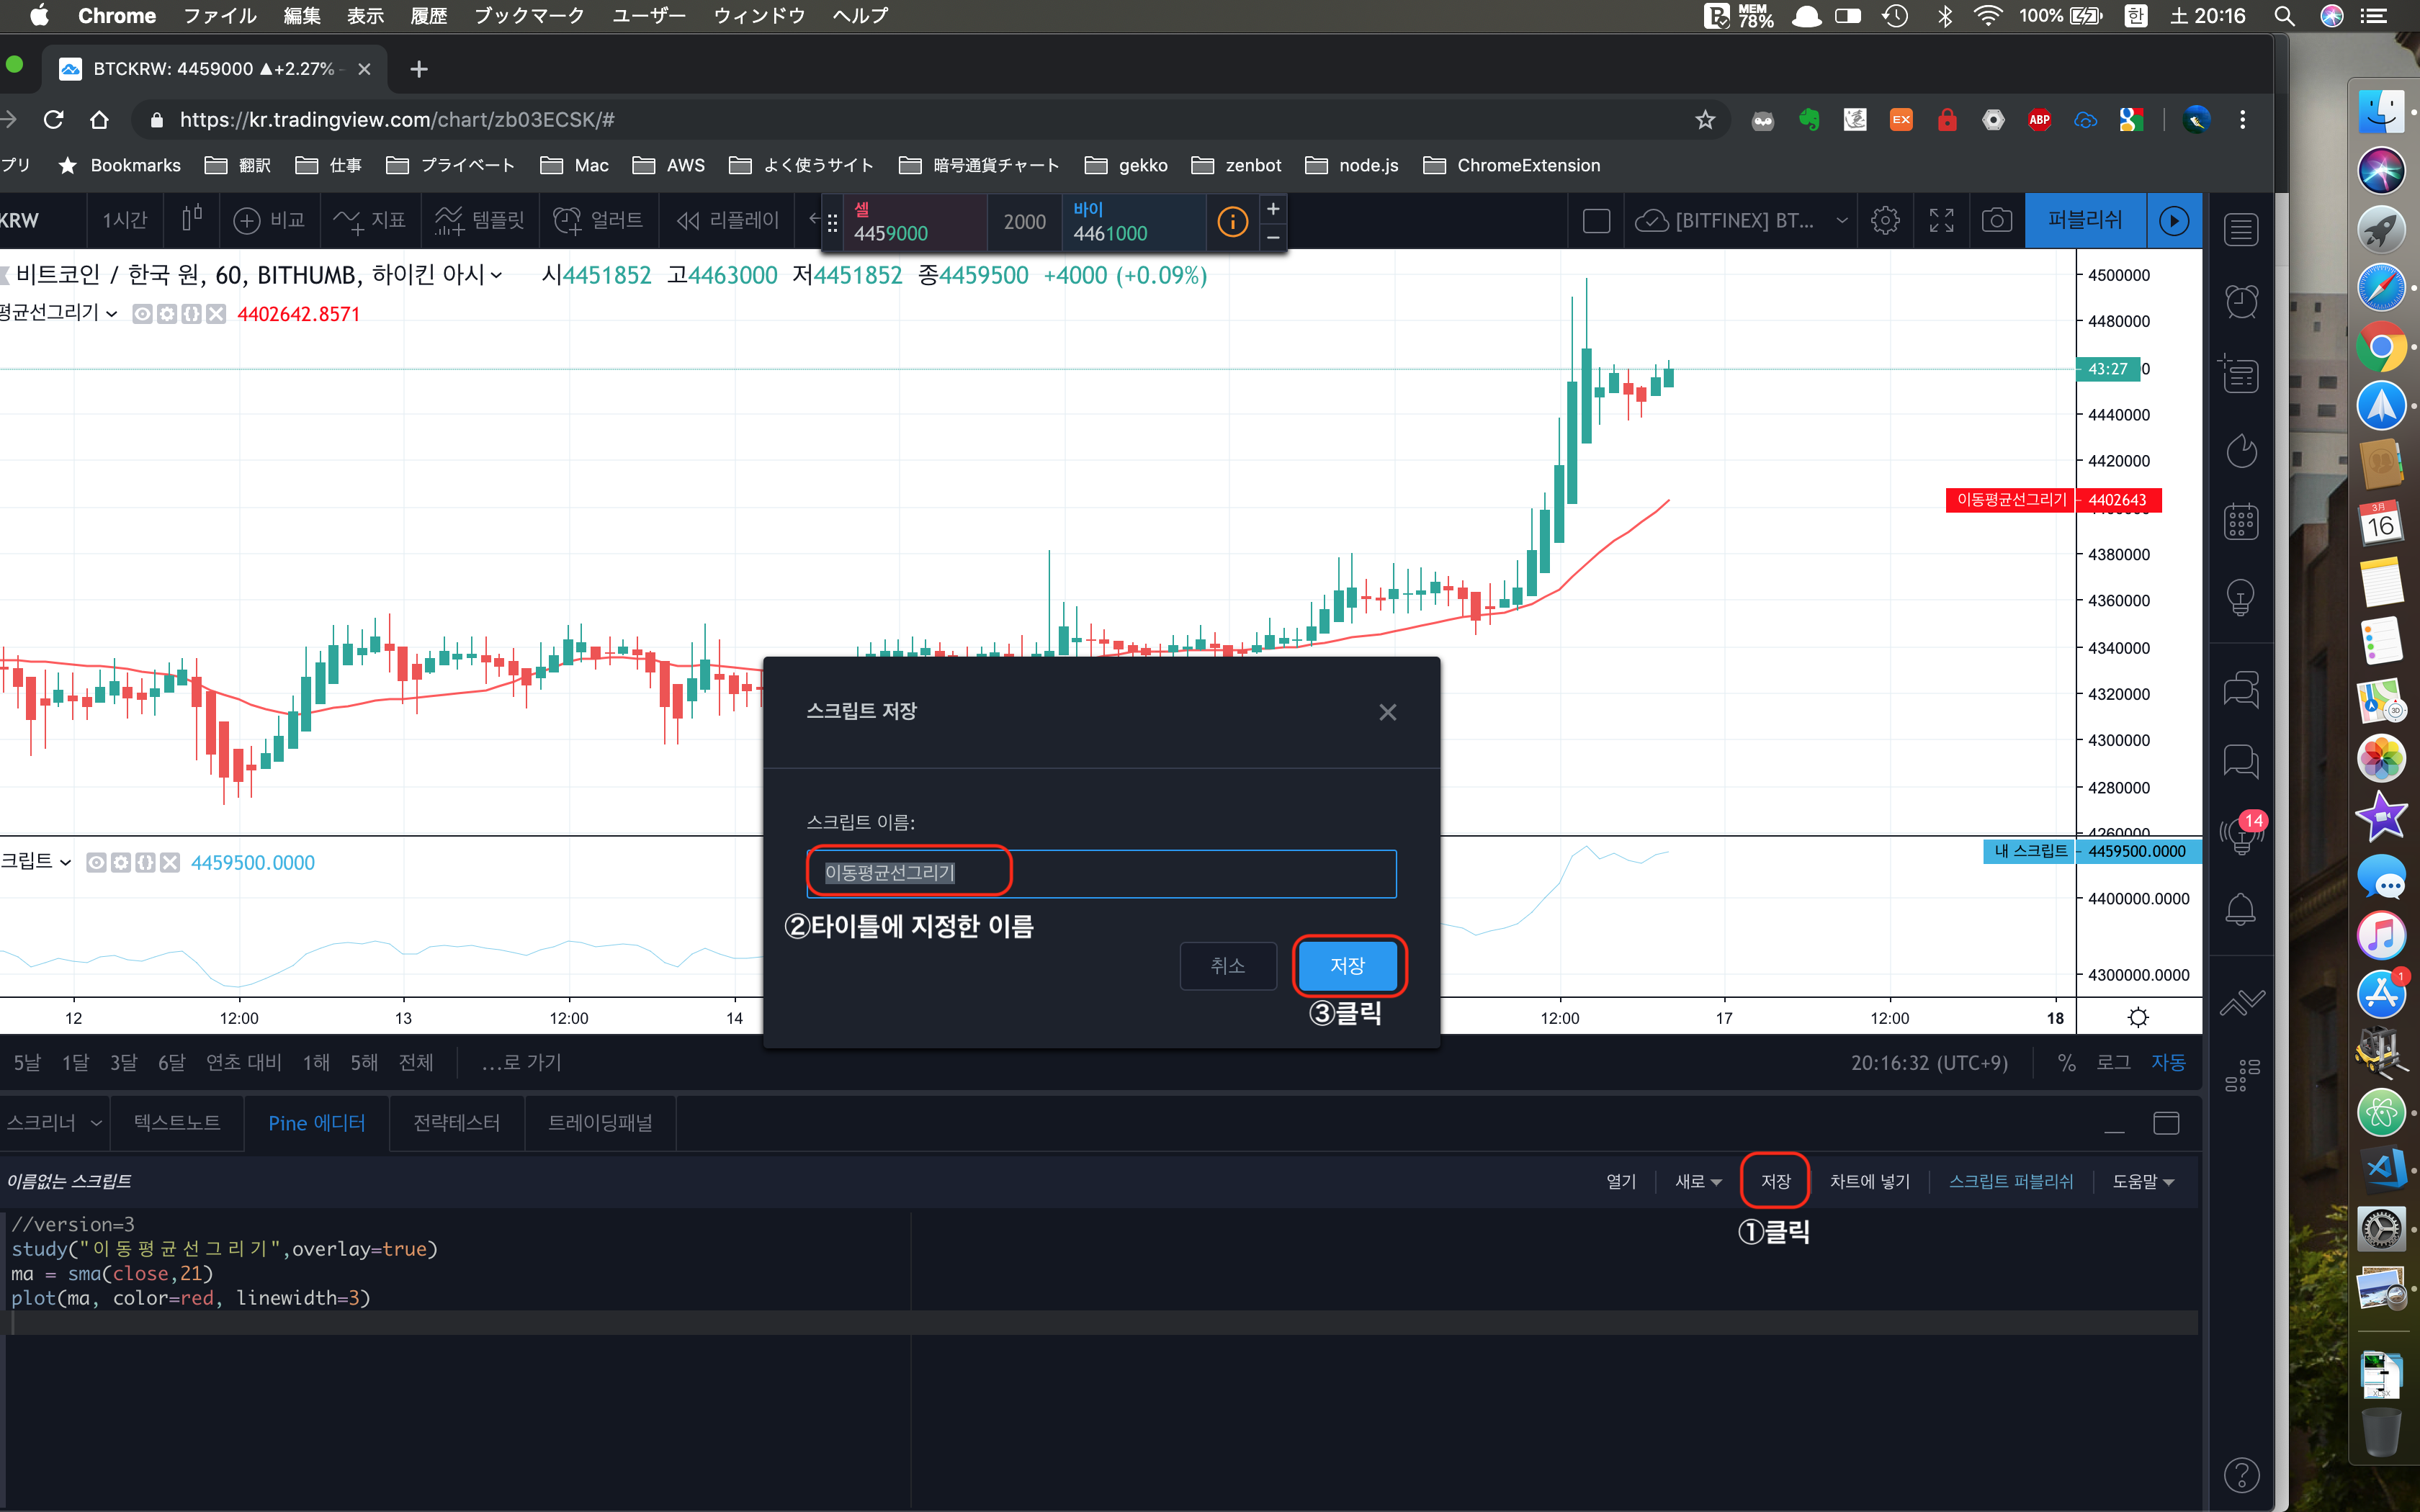Open the streams panel with badge 14

(x=2241, y=833)
